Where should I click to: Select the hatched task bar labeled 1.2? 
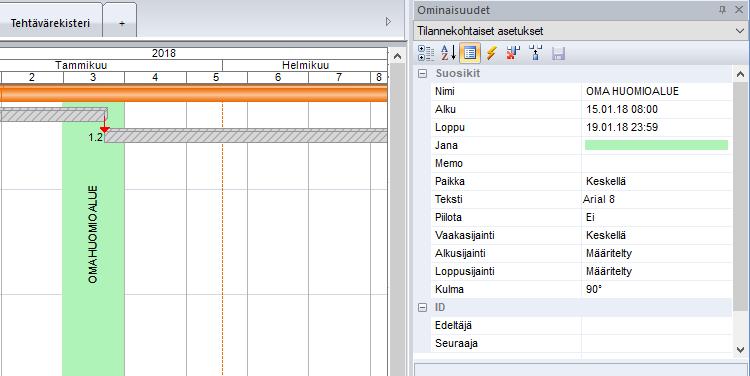tap(246, 136)
